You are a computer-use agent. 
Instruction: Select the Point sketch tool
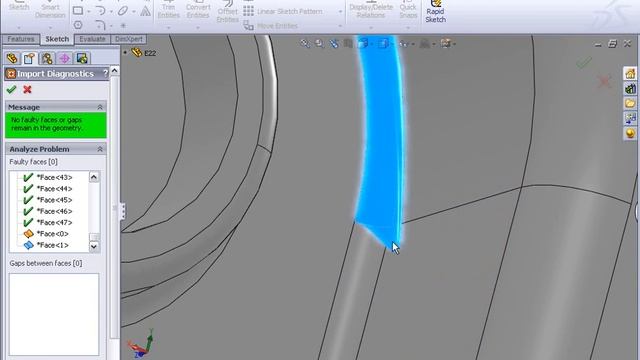[123, 25]
